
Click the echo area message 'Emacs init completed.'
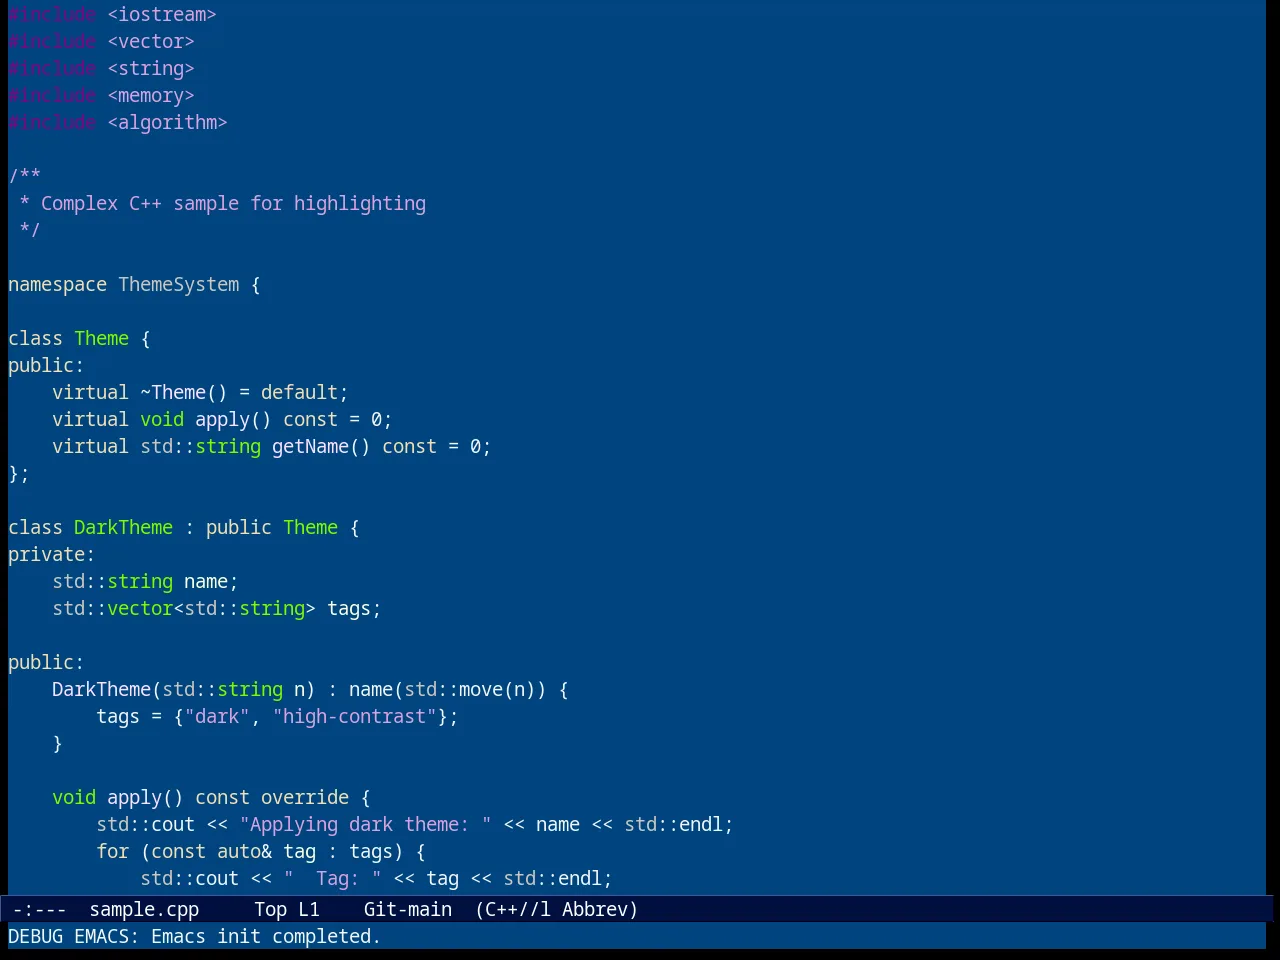click(x=266, y=936)
